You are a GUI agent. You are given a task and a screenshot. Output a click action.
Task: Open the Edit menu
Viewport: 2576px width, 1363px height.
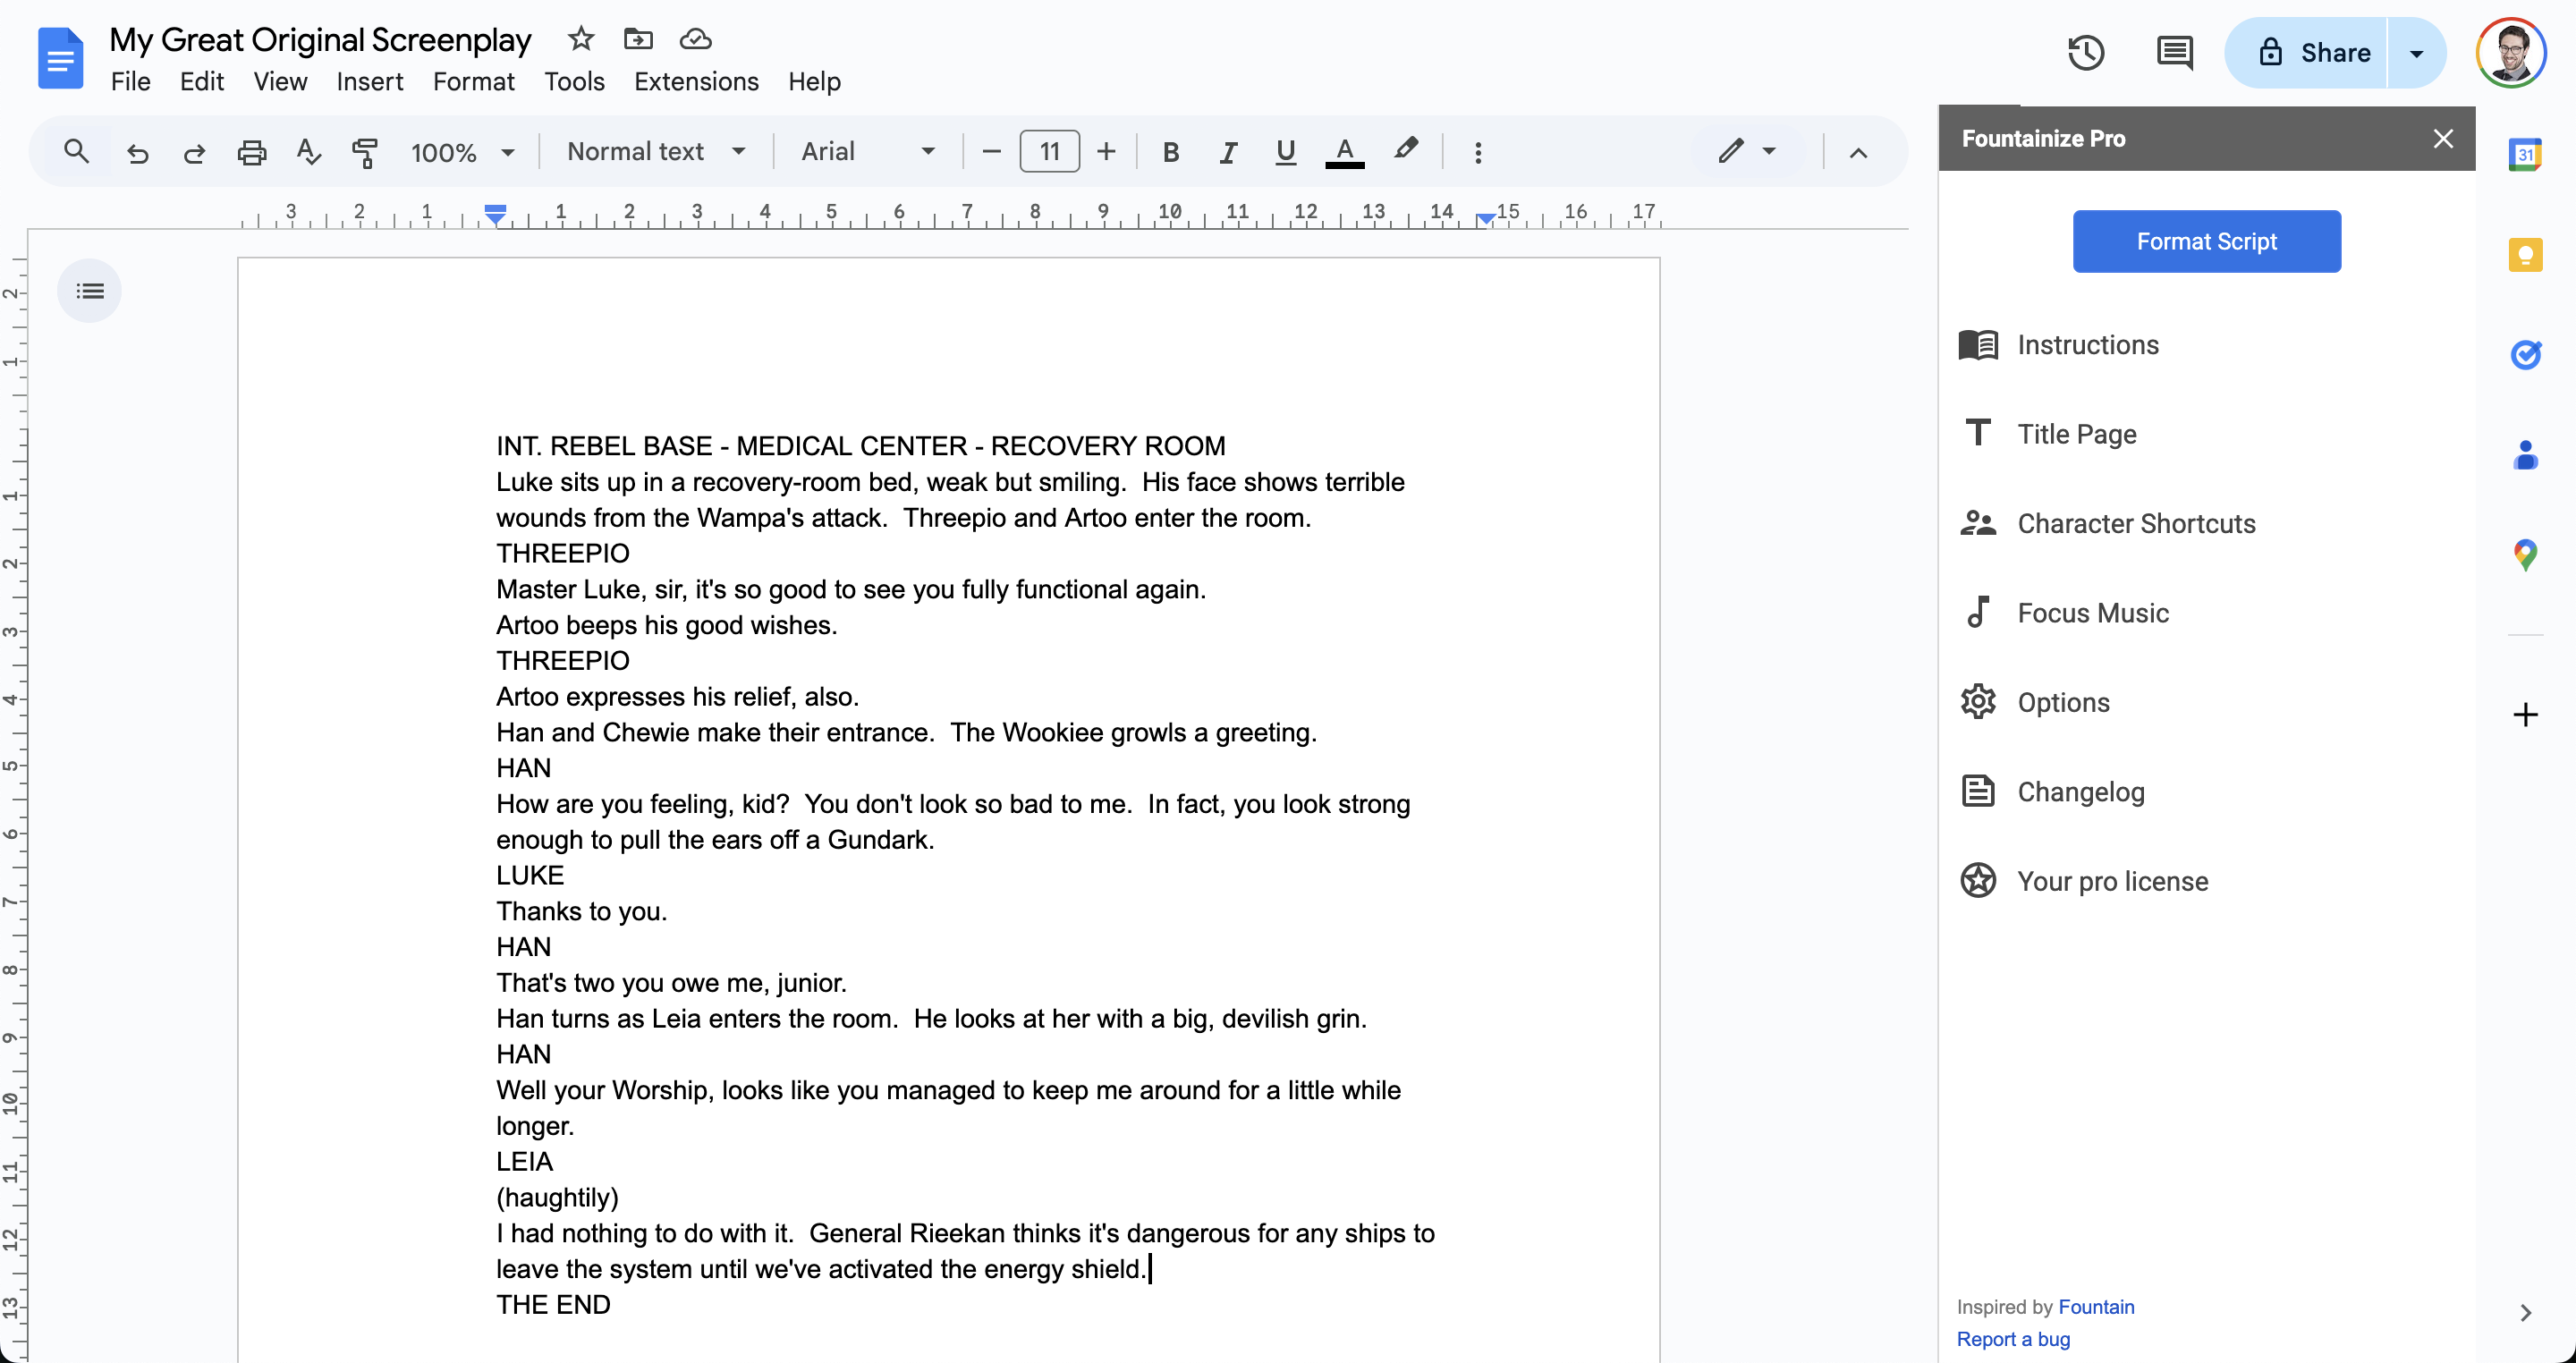[201, 82]
